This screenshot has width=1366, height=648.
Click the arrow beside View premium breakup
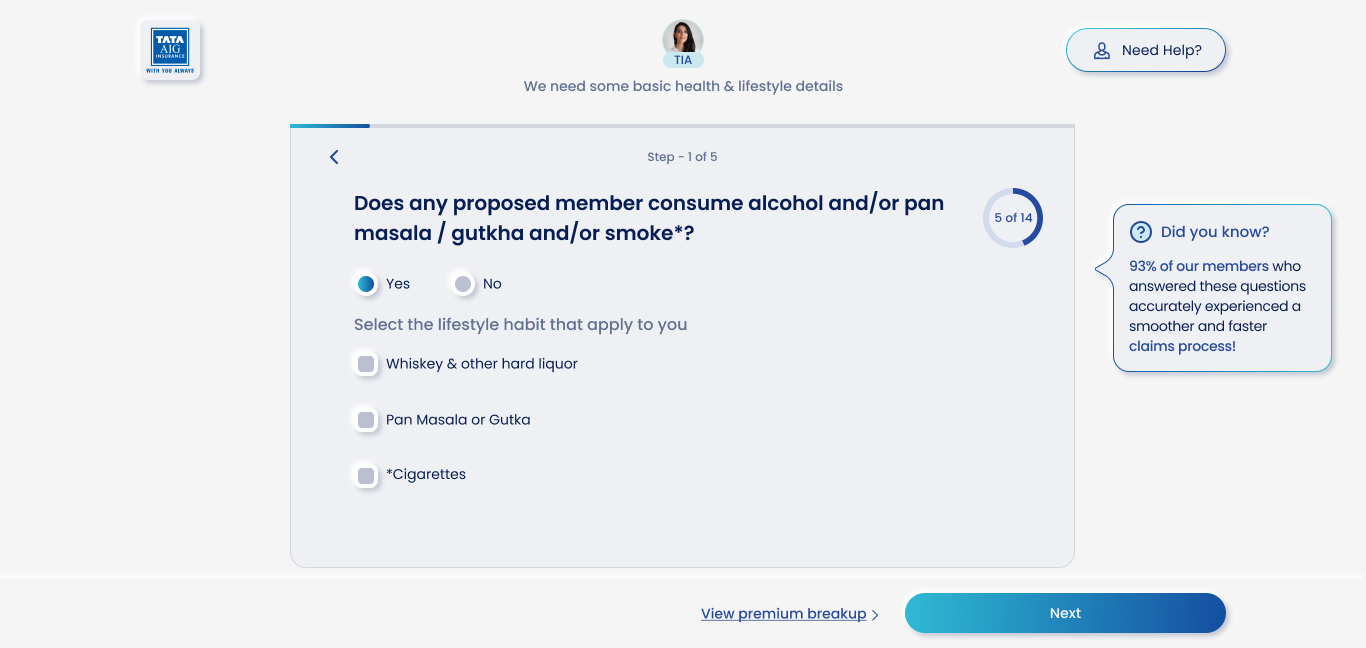point(875,615)
